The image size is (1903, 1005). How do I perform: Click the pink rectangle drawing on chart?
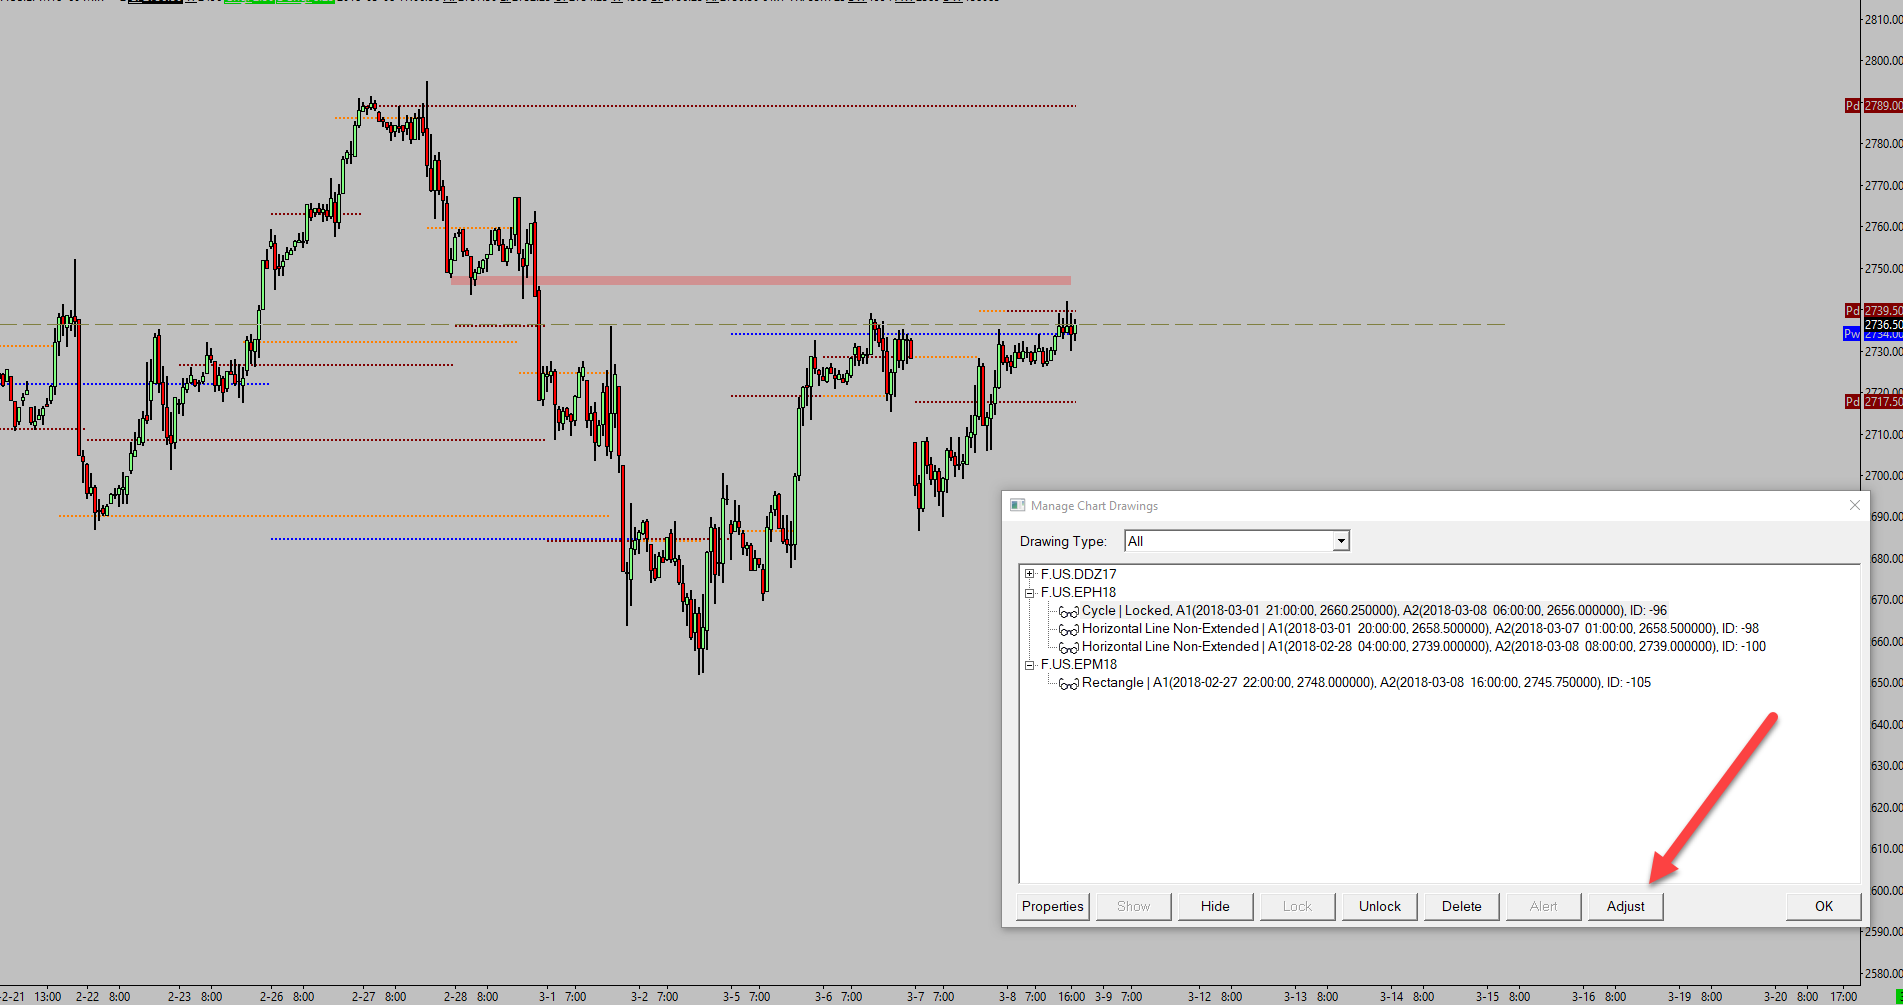pos(761,281)
